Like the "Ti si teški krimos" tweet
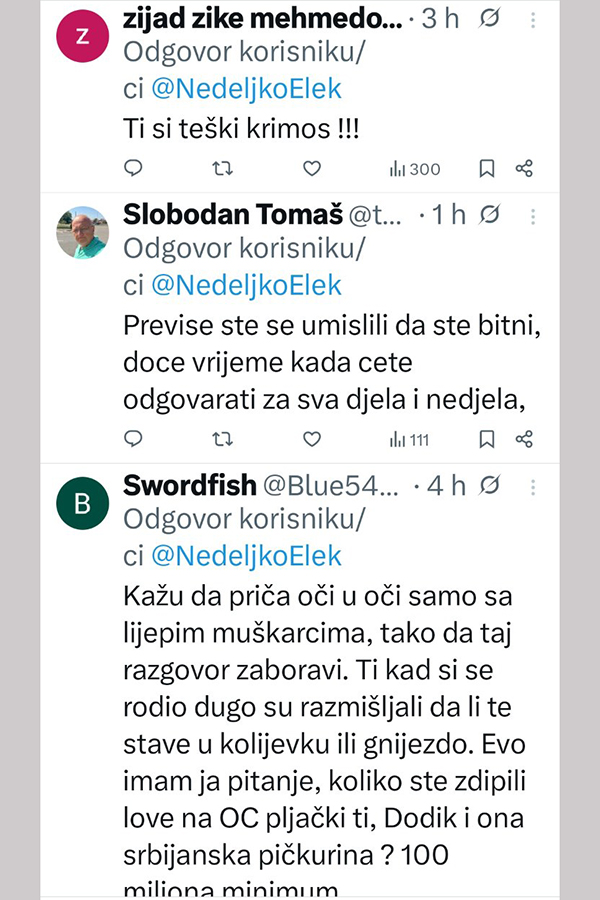Viewport: 600px width, 900px height. (312, 168)
